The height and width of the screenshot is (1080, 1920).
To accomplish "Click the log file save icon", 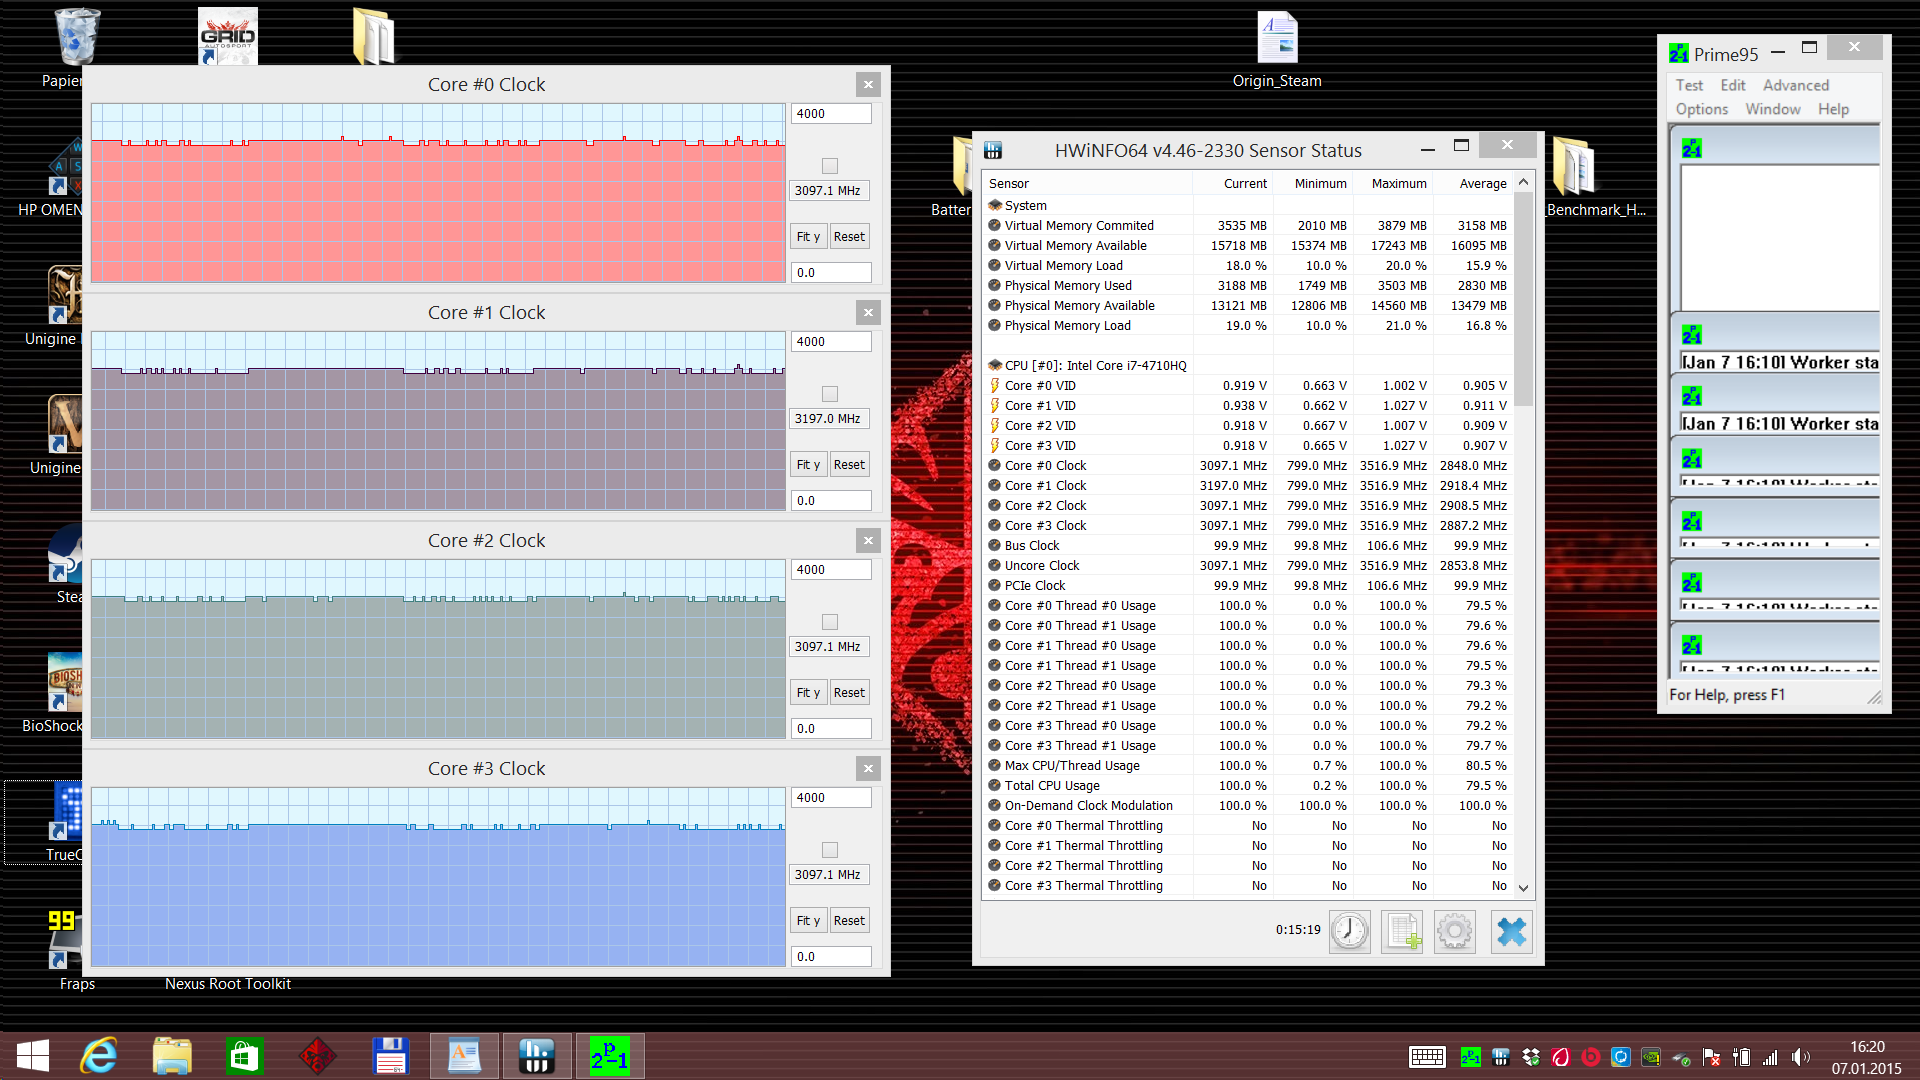I will point(1402,932).
